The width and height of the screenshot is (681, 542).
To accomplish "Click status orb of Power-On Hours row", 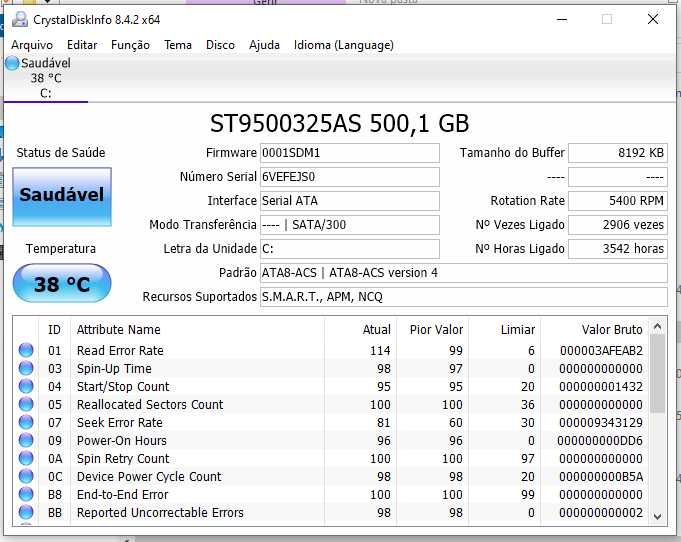I will [26, 440].
